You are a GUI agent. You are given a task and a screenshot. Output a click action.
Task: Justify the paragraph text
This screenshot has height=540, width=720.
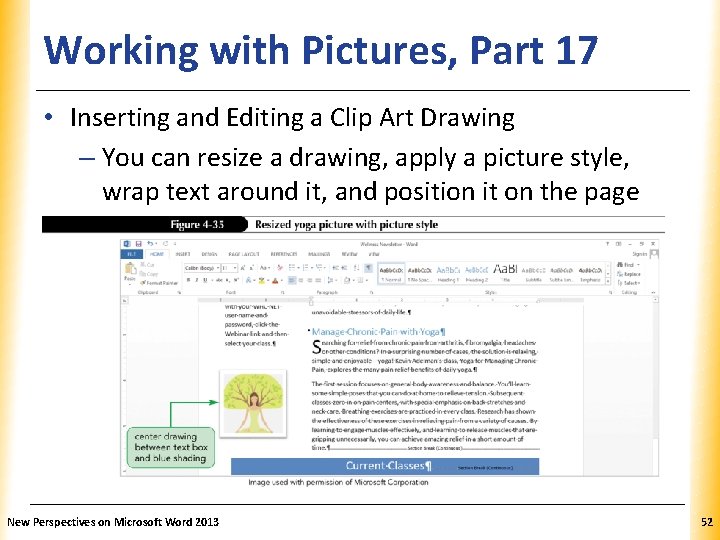click(x=318, y=280)
